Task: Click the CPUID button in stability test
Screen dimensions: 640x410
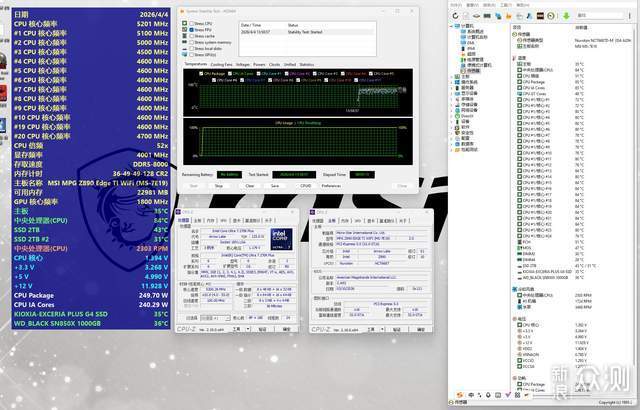Action: (x=305, y=186)
